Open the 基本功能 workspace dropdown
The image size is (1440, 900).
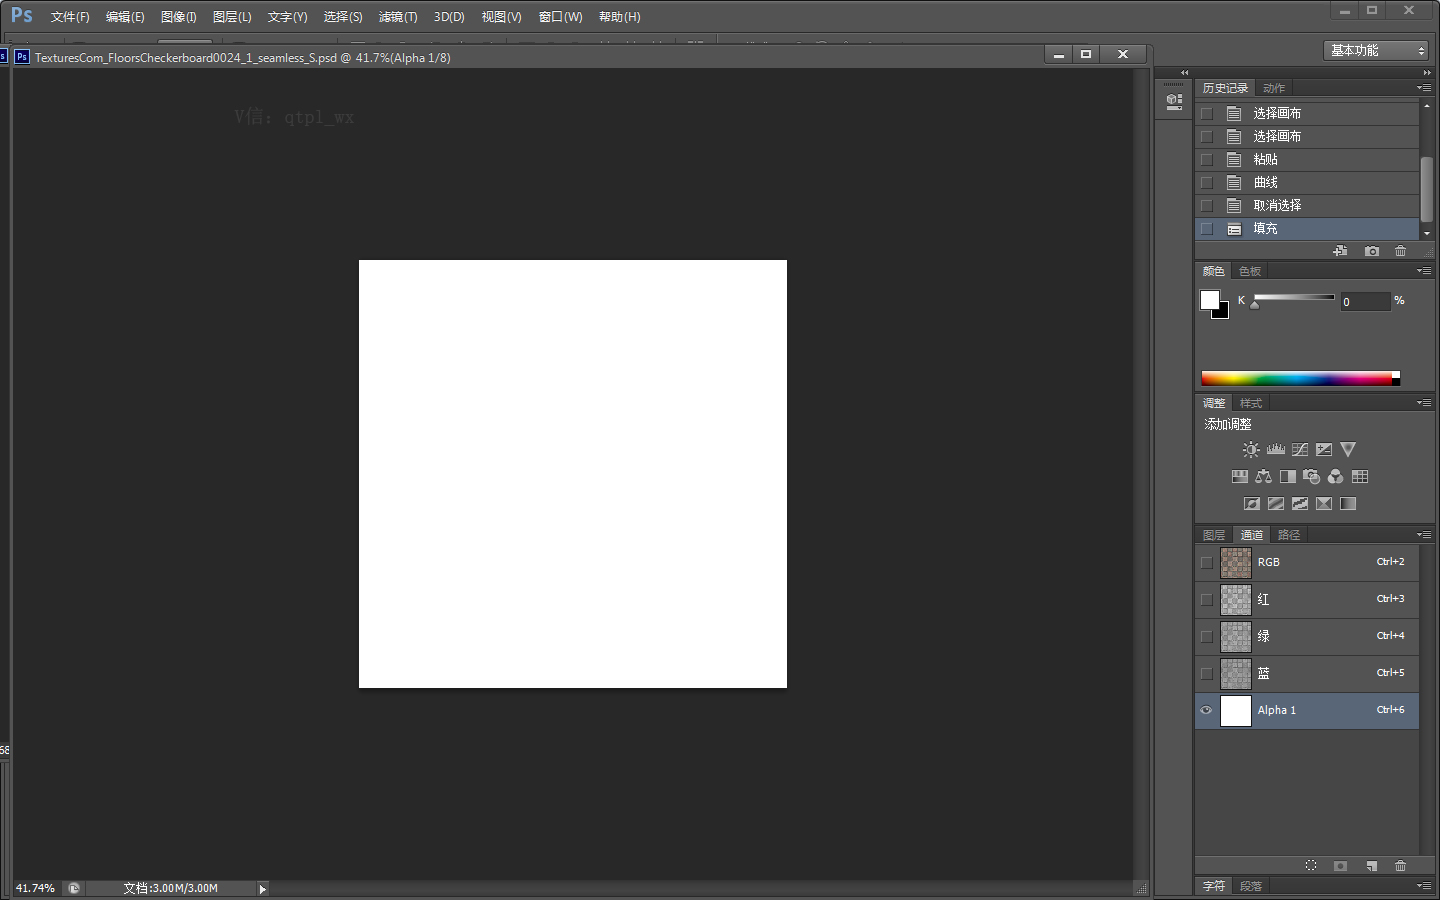point(1377,50)
